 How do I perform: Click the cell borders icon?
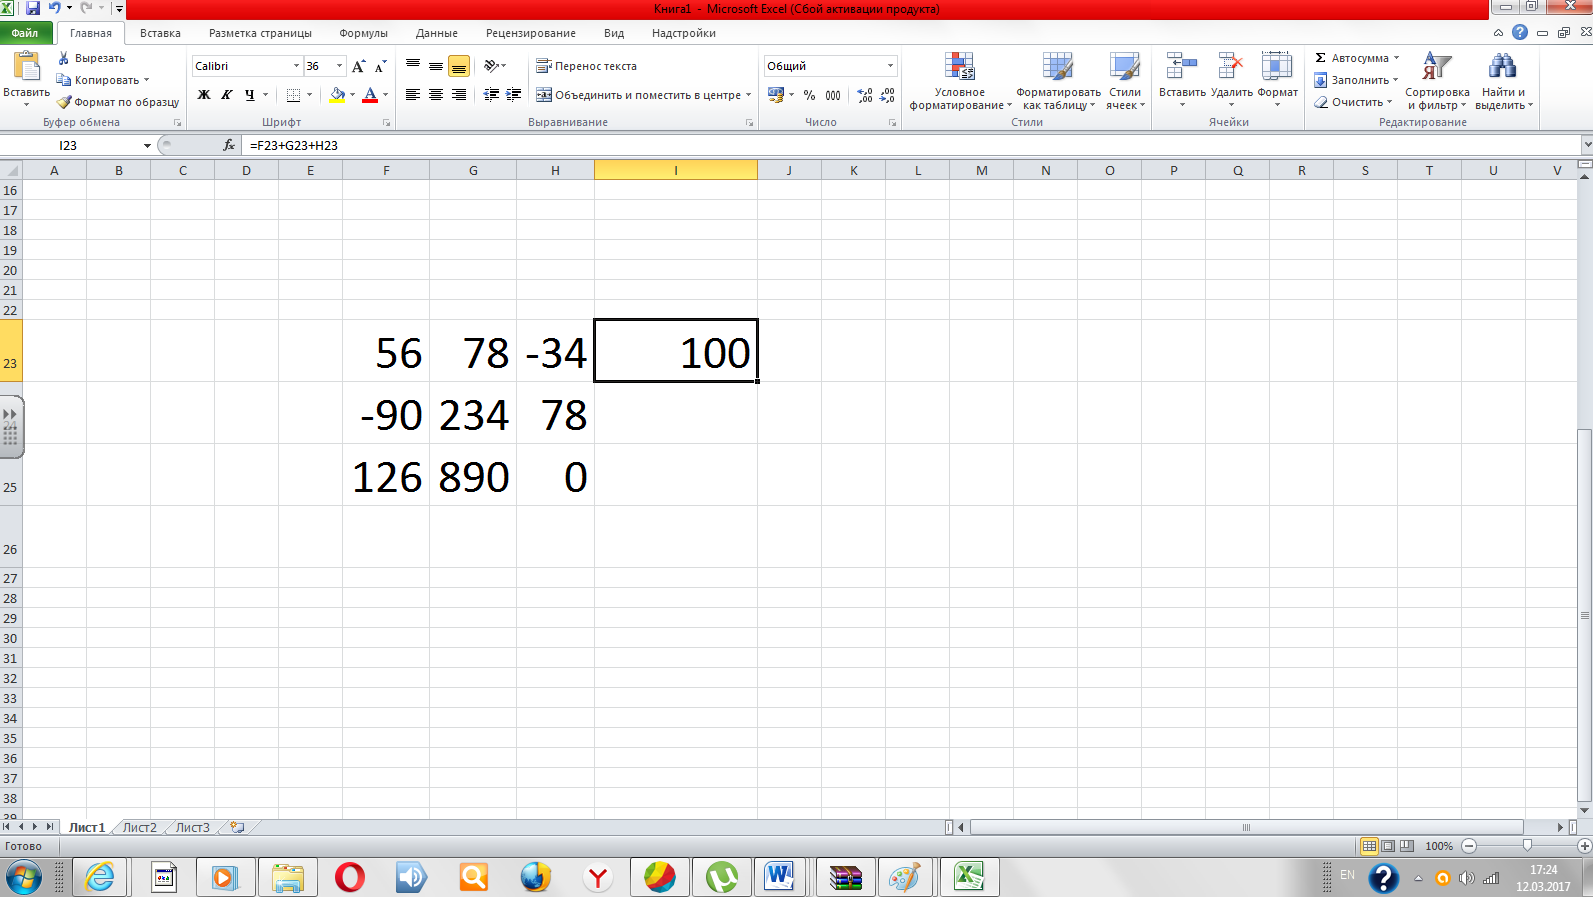point(293,95)
